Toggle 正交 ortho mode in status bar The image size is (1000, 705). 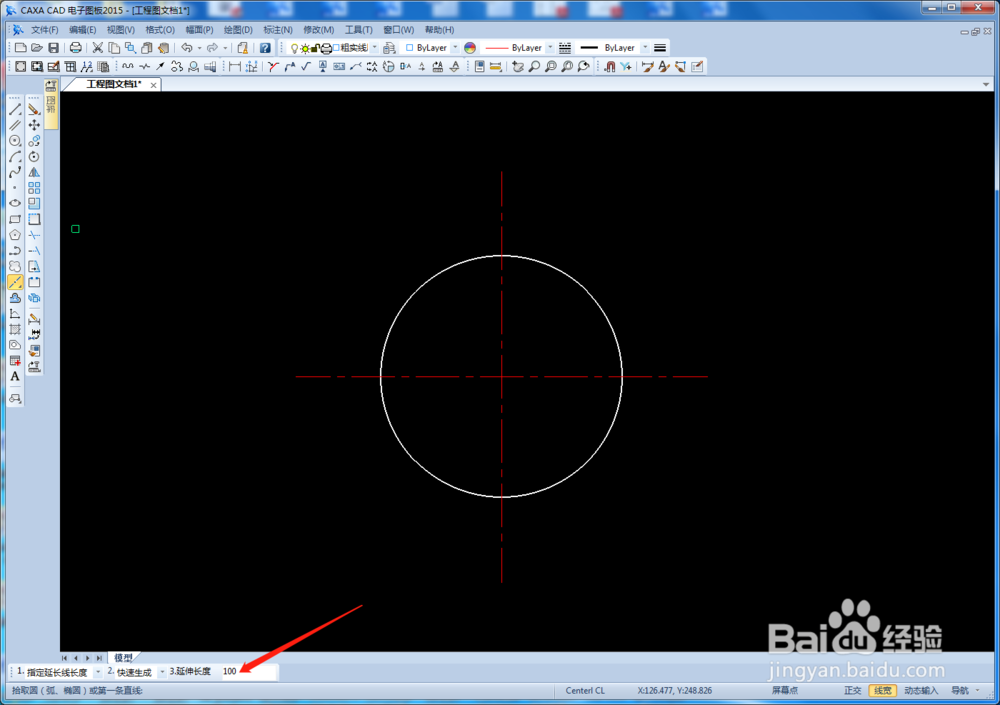[x=853, y=690]
